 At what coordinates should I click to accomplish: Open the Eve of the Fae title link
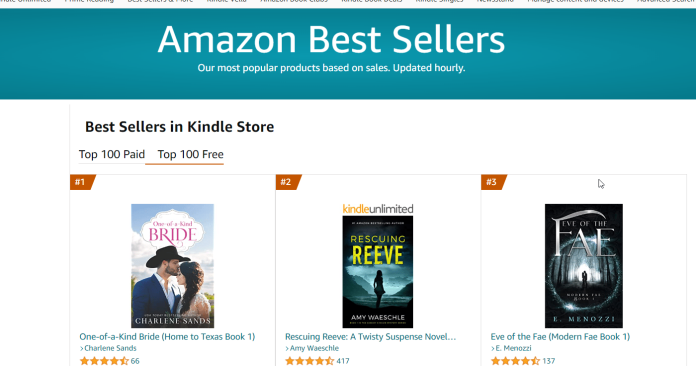click(560, 337)
